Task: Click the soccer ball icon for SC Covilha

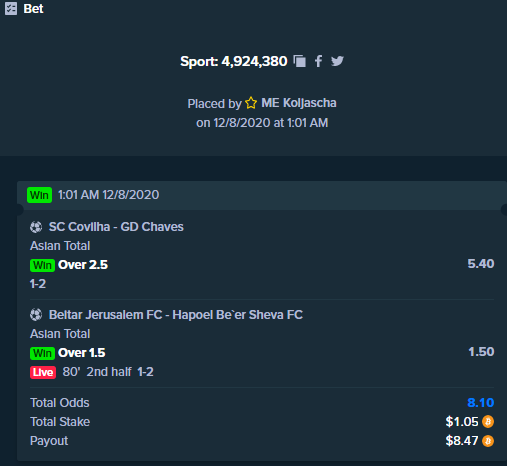Action: point(36,227)
